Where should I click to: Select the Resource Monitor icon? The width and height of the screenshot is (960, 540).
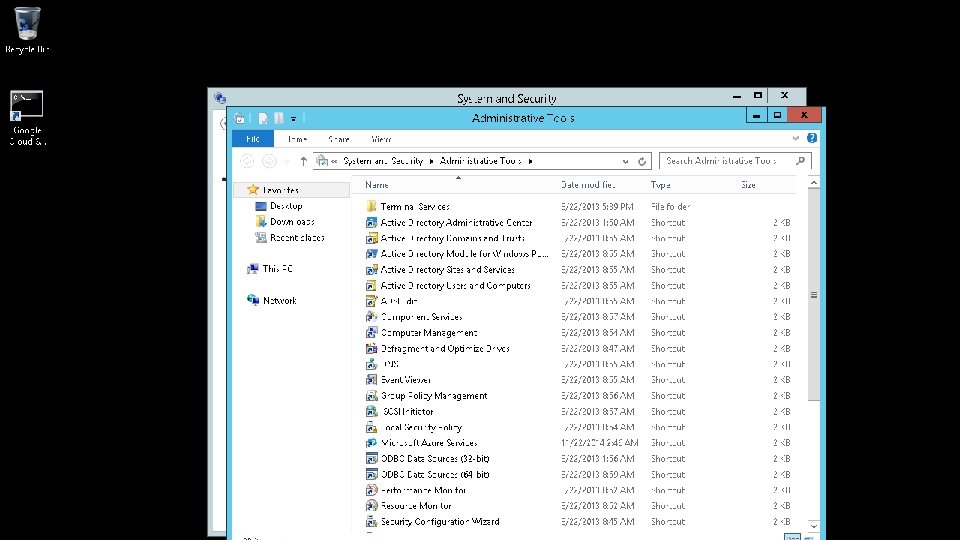(371, 506)
